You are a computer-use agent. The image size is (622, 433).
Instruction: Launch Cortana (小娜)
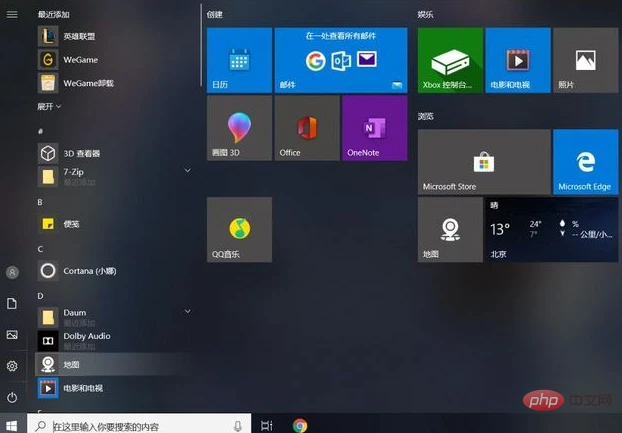pos(115,271)
